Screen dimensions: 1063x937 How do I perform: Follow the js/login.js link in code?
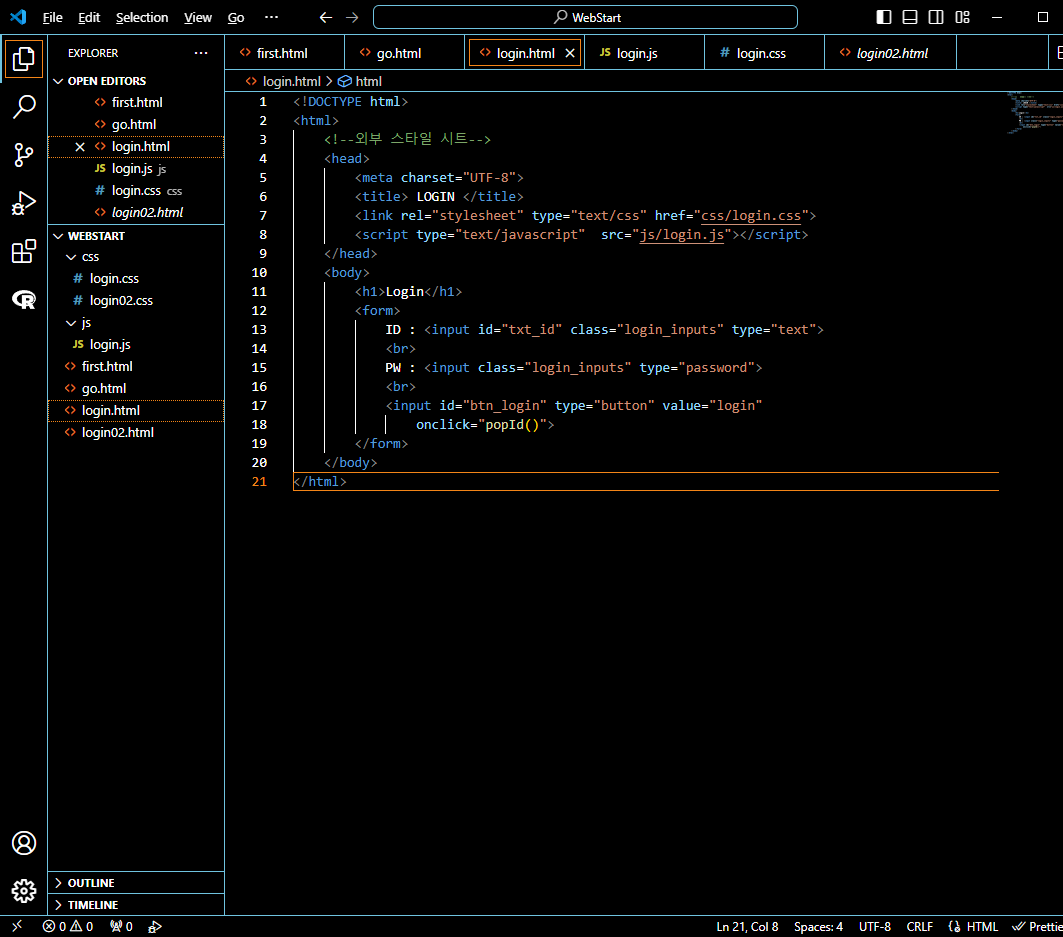point(681,235)
